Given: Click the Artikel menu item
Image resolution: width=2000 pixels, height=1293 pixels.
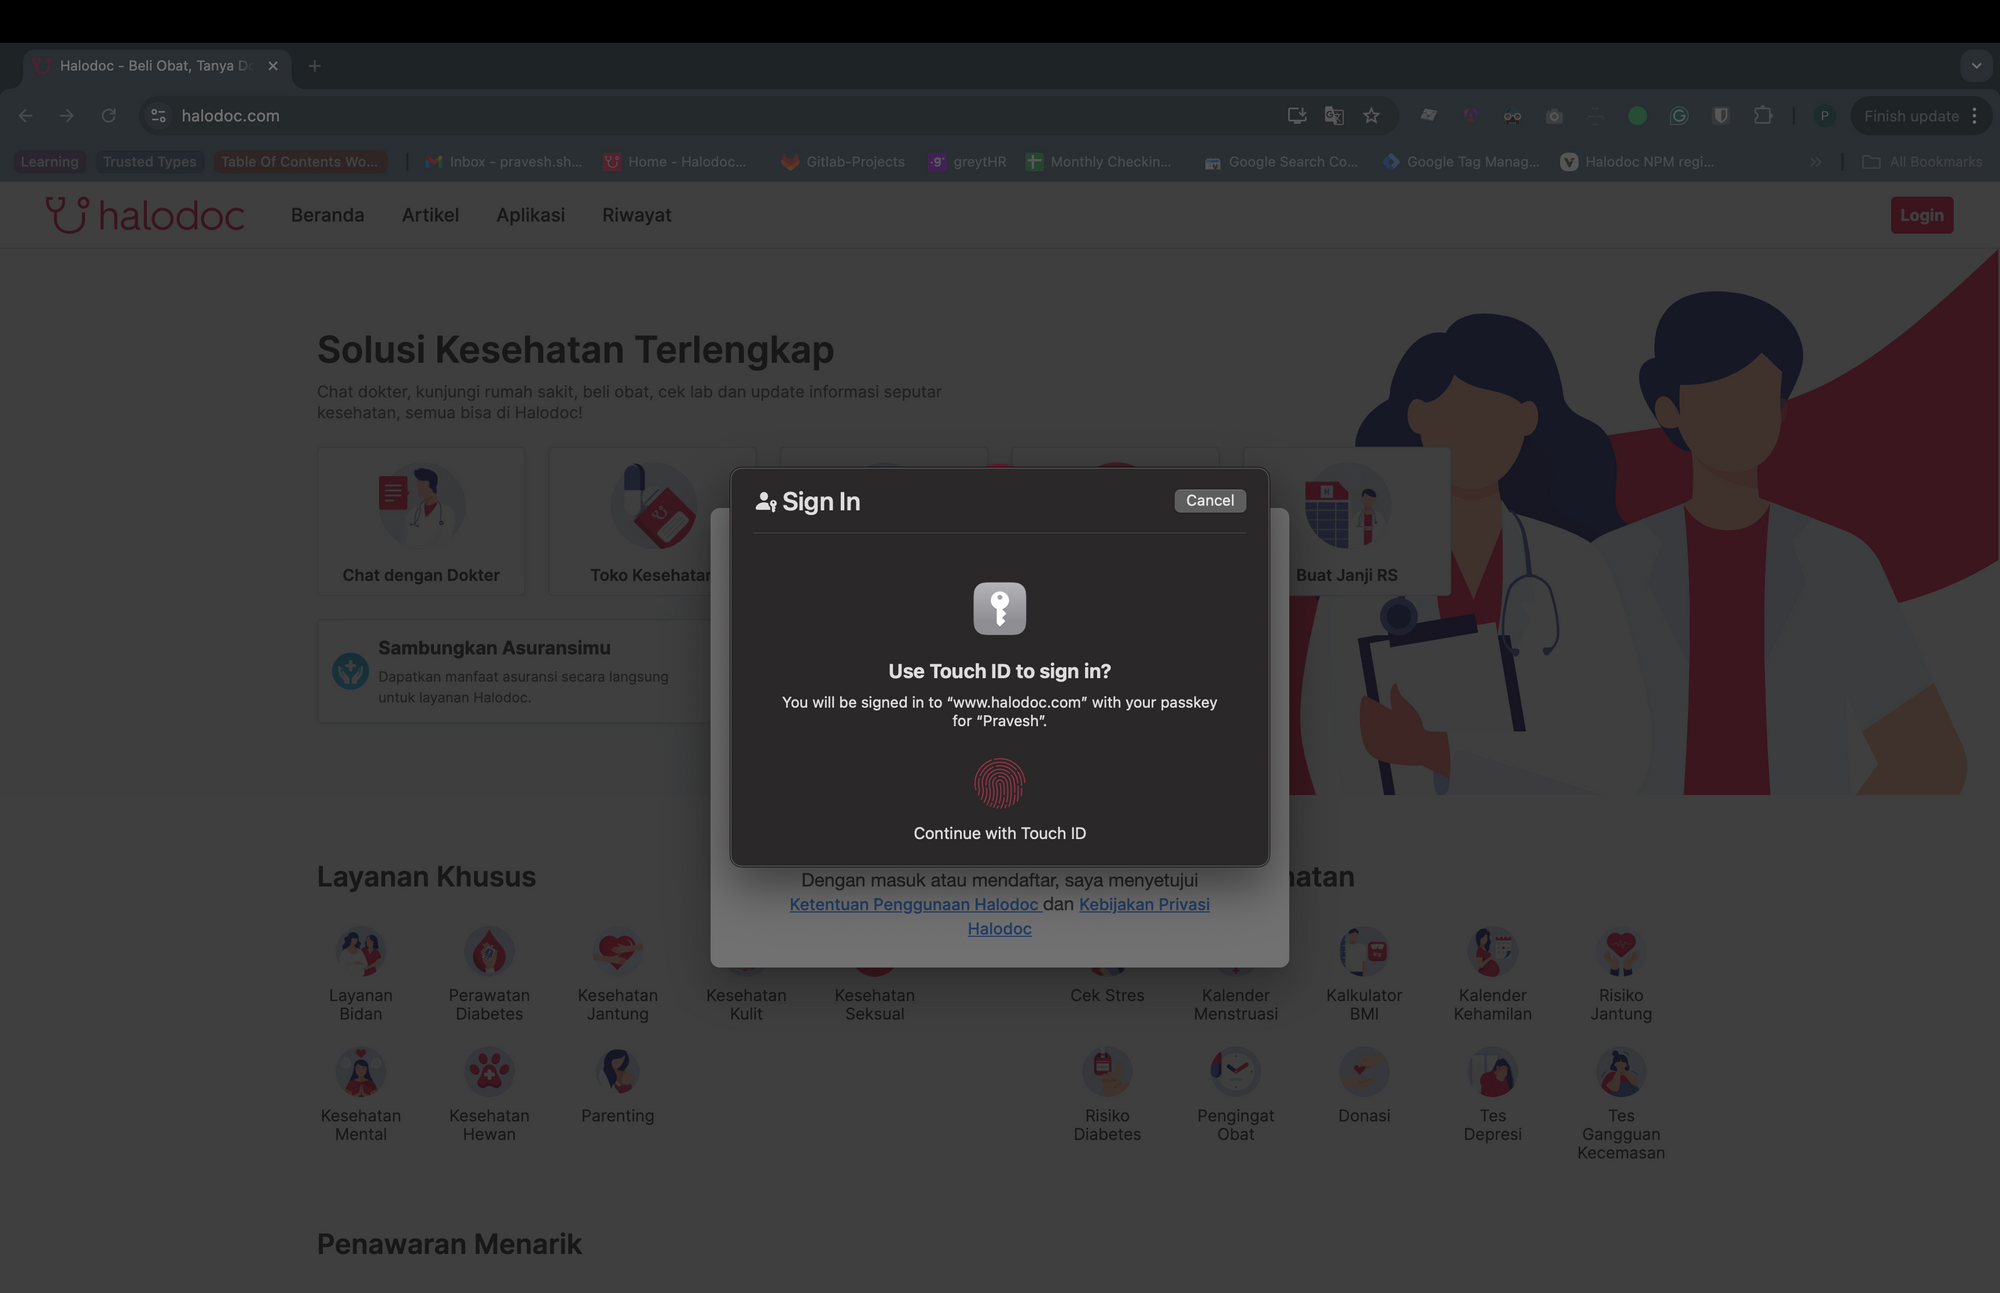Looking at the screenshot, I should pos(430,214).
